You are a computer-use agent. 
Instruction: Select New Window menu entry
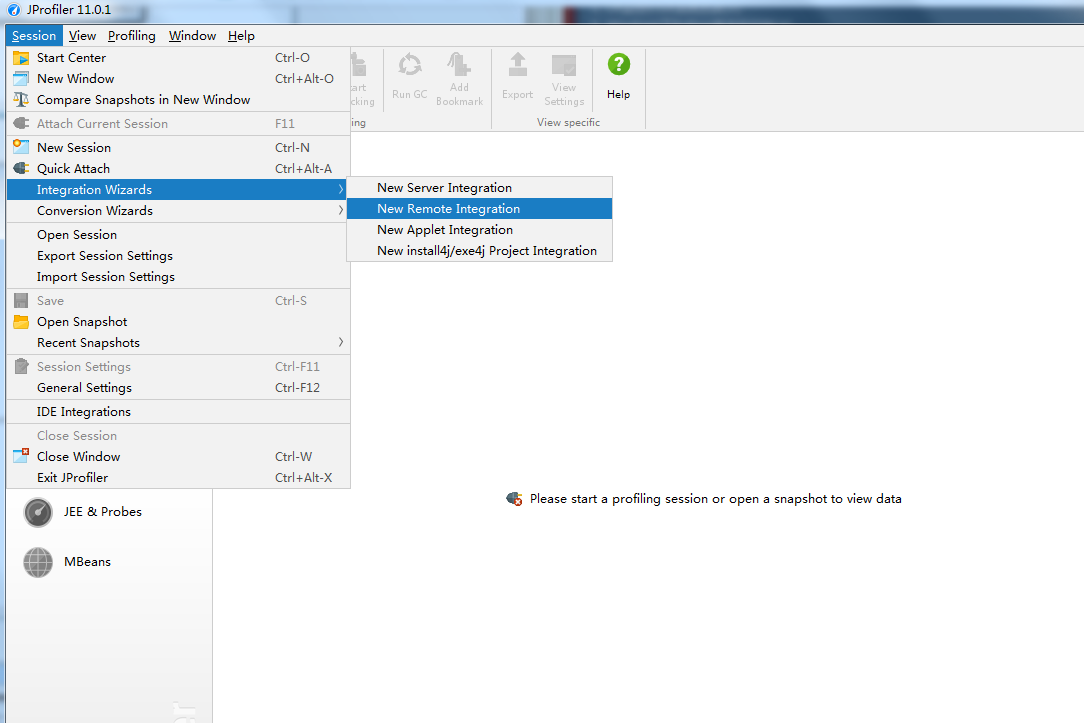pyautogui.click(x=178, y=79)
